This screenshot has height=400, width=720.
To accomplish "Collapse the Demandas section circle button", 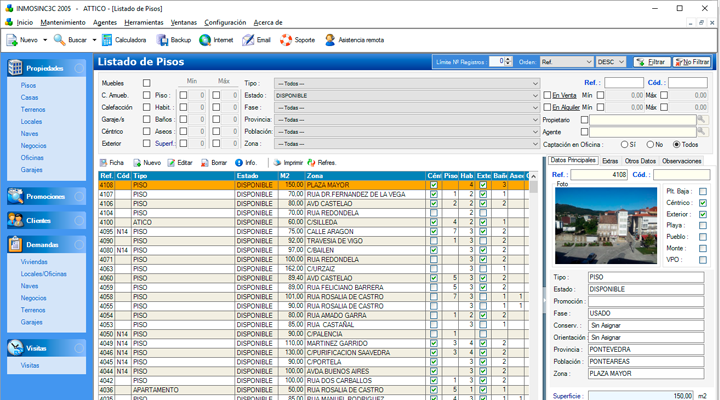I will 79,244.
